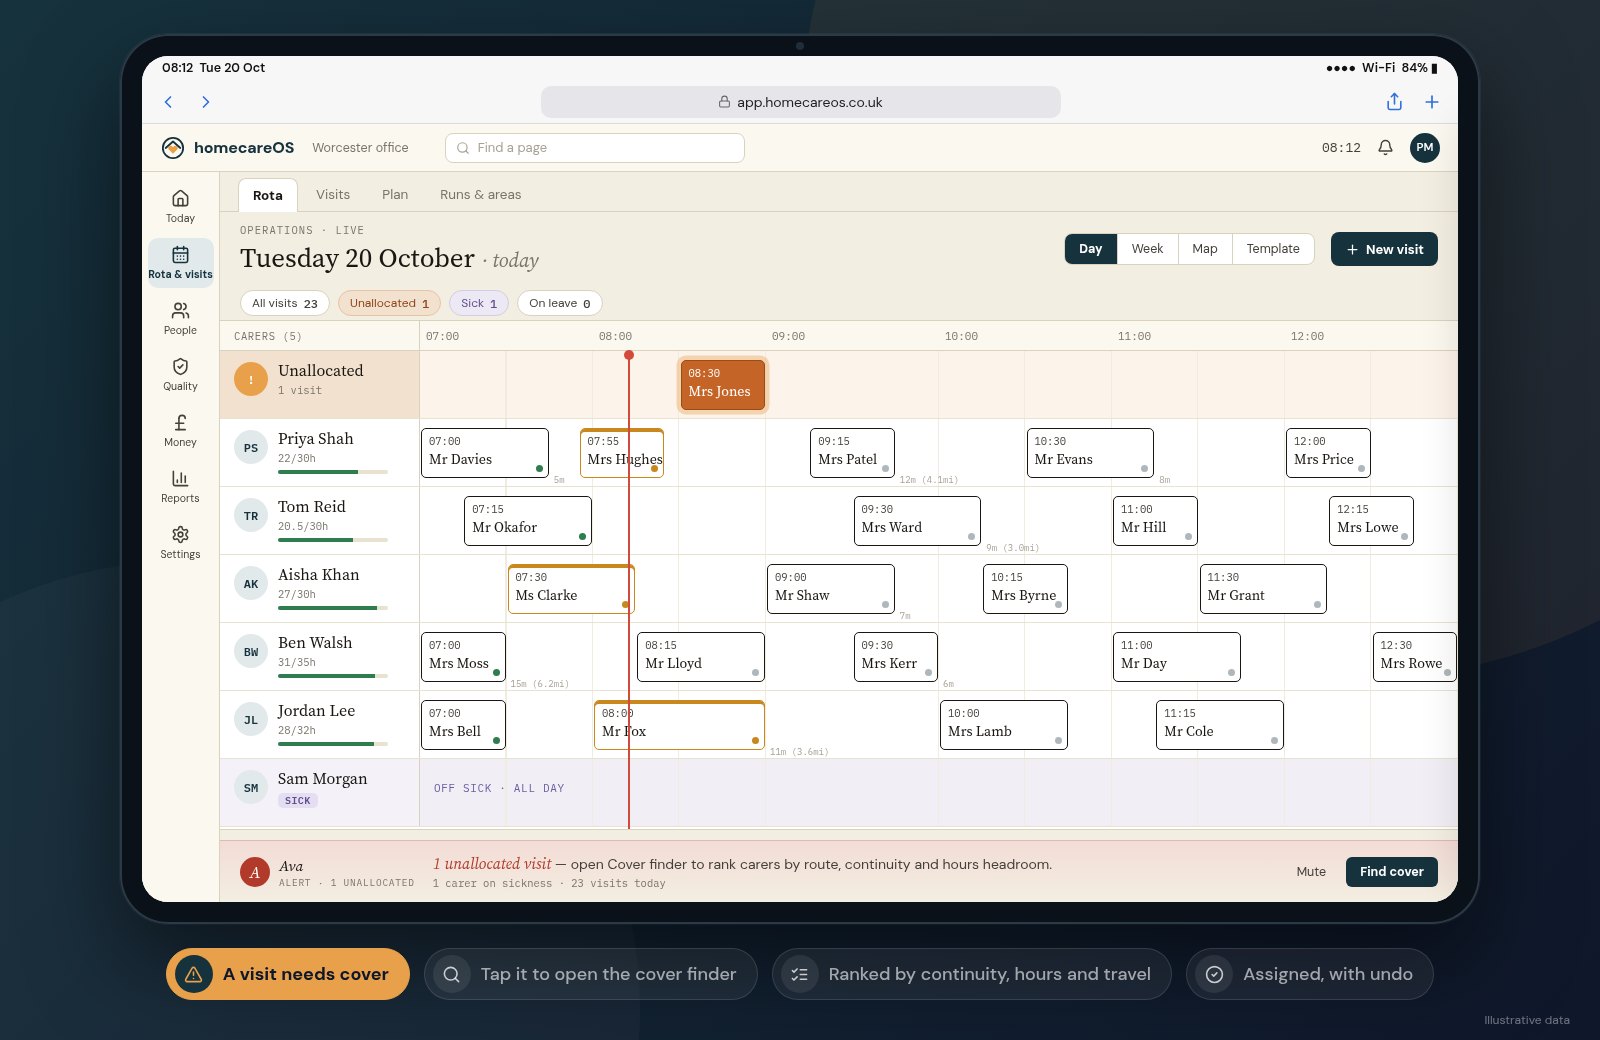Screen dimensions: 1600x1040
Task: Open Ms Clarke 07:30 visit card
Action: coord(571,589)
